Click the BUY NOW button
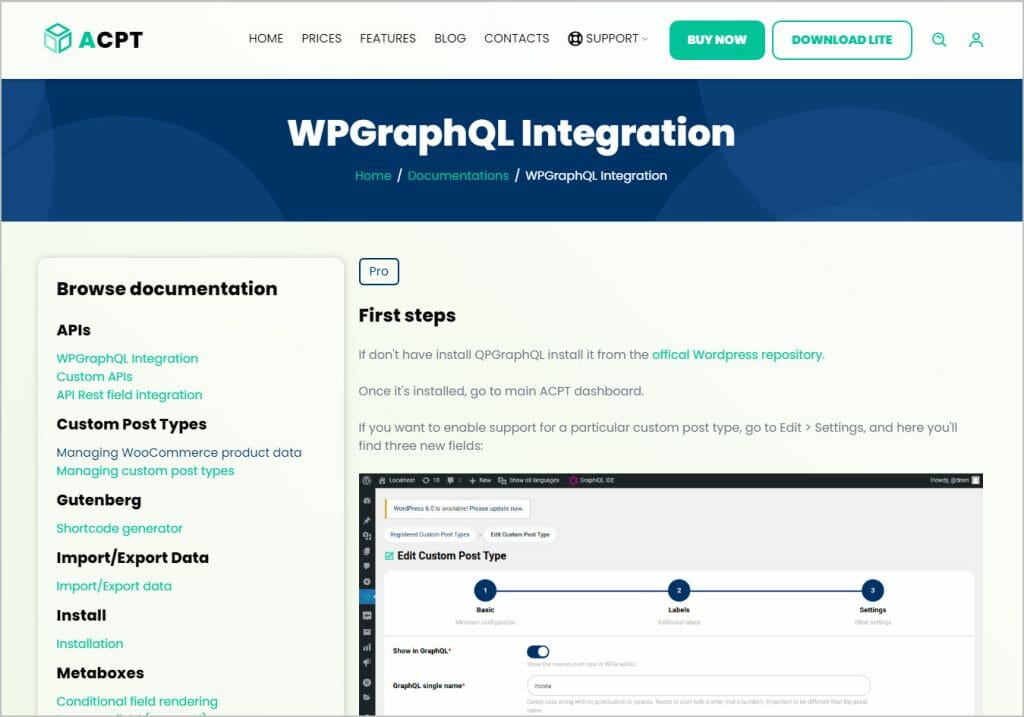1024x717 pixels. 716,39
